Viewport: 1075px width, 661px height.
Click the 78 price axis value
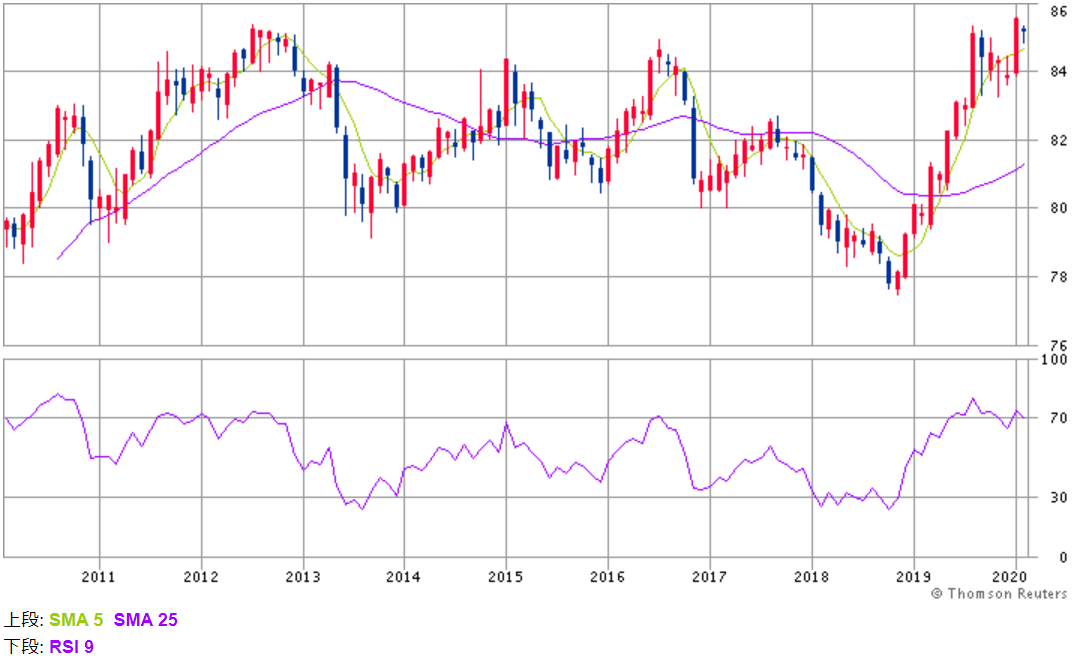point(1059,277)
